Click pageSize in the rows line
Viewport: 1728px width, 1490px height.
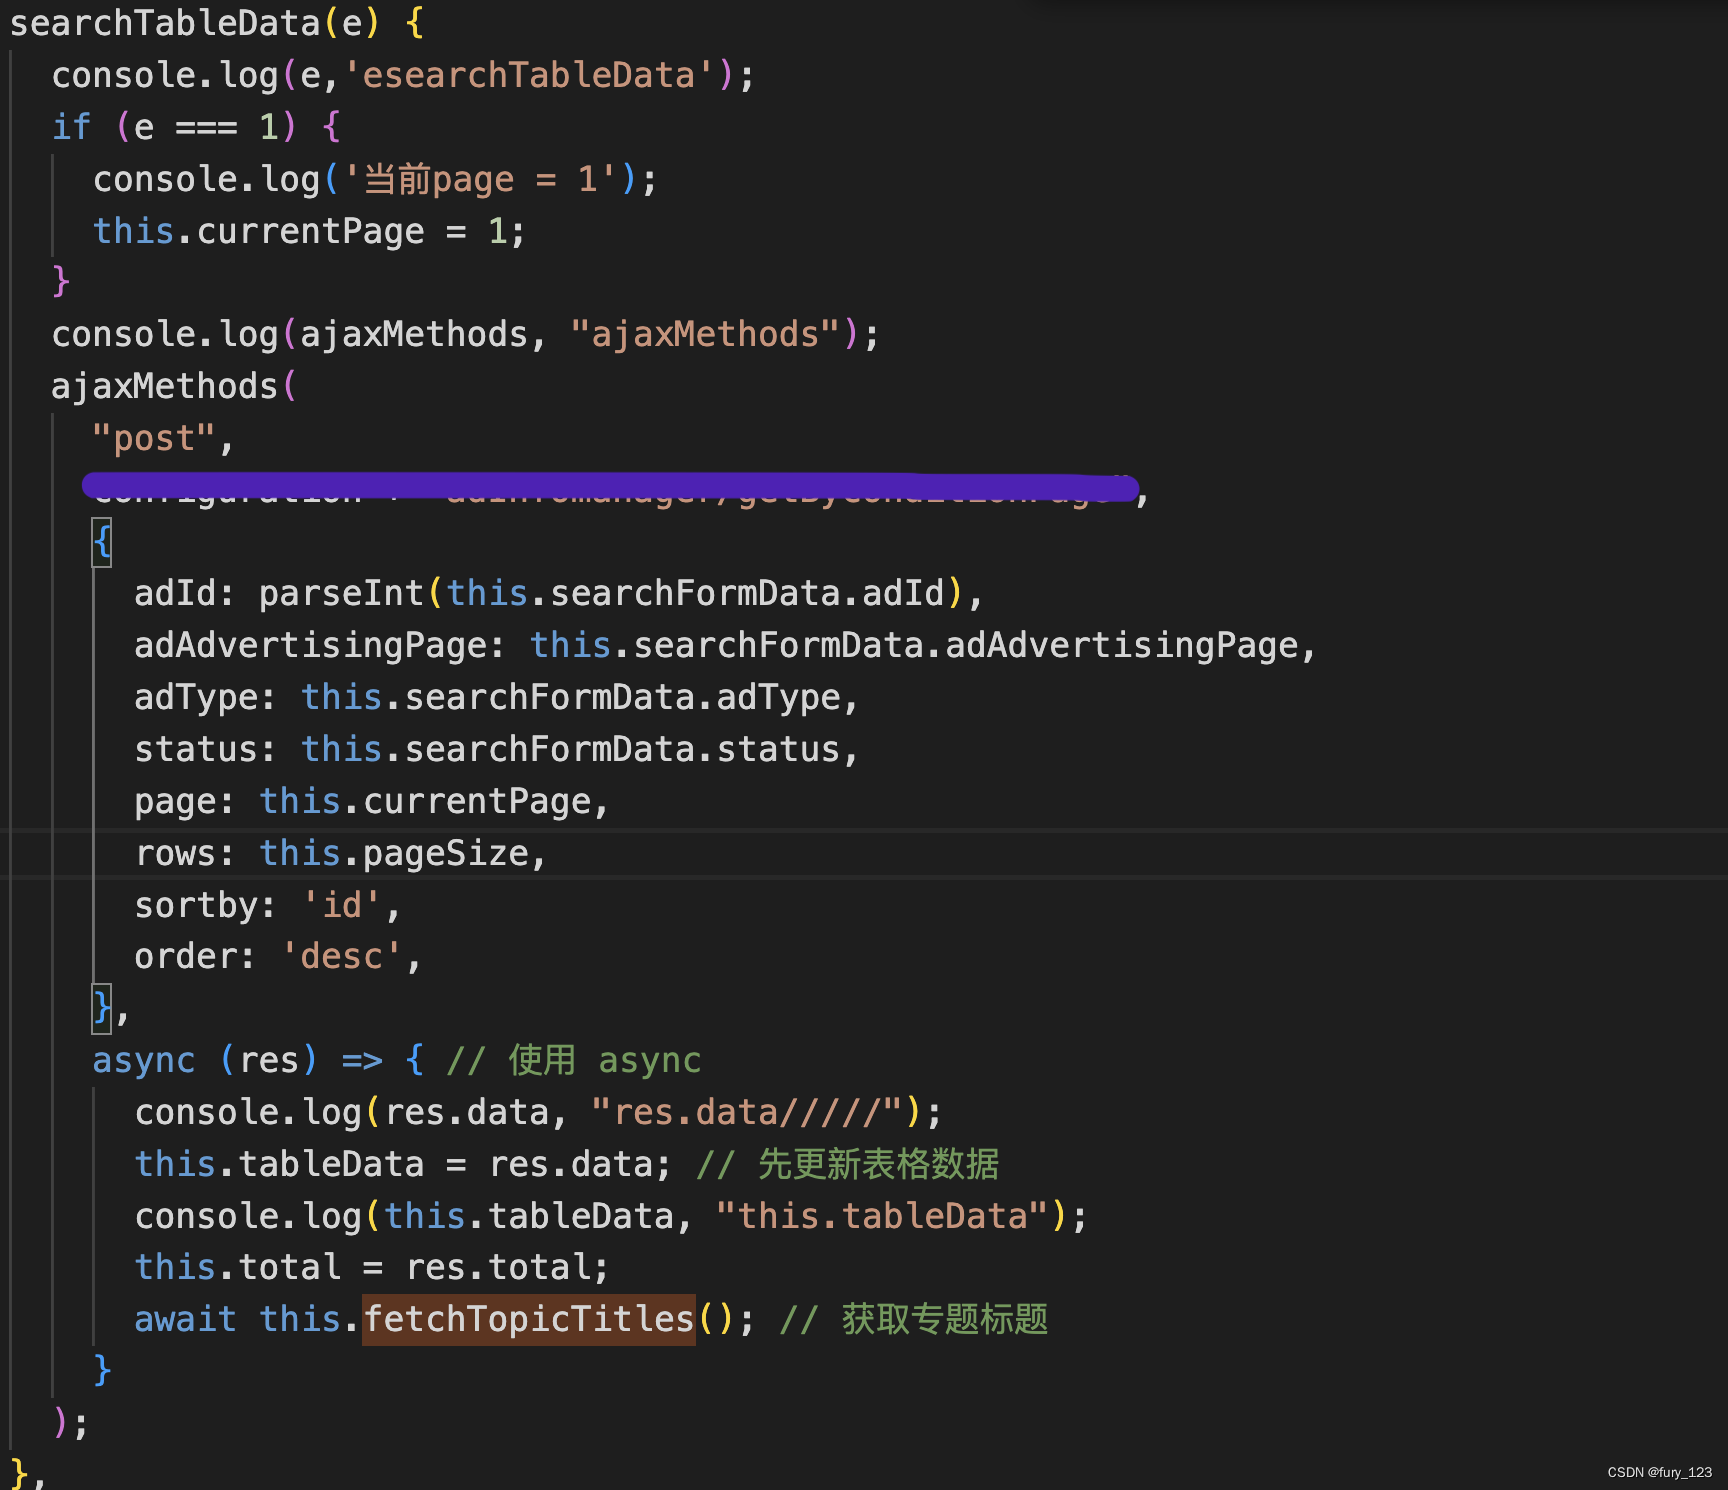pyautogui.click(x=446, y=853)
